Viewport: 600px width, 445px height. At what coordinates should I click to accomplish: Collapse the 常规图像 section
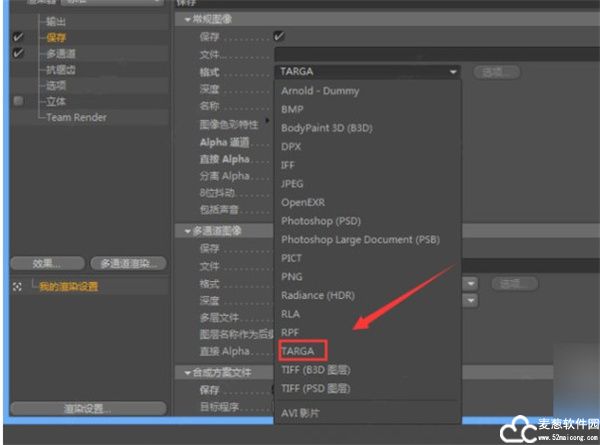point(181,19)
